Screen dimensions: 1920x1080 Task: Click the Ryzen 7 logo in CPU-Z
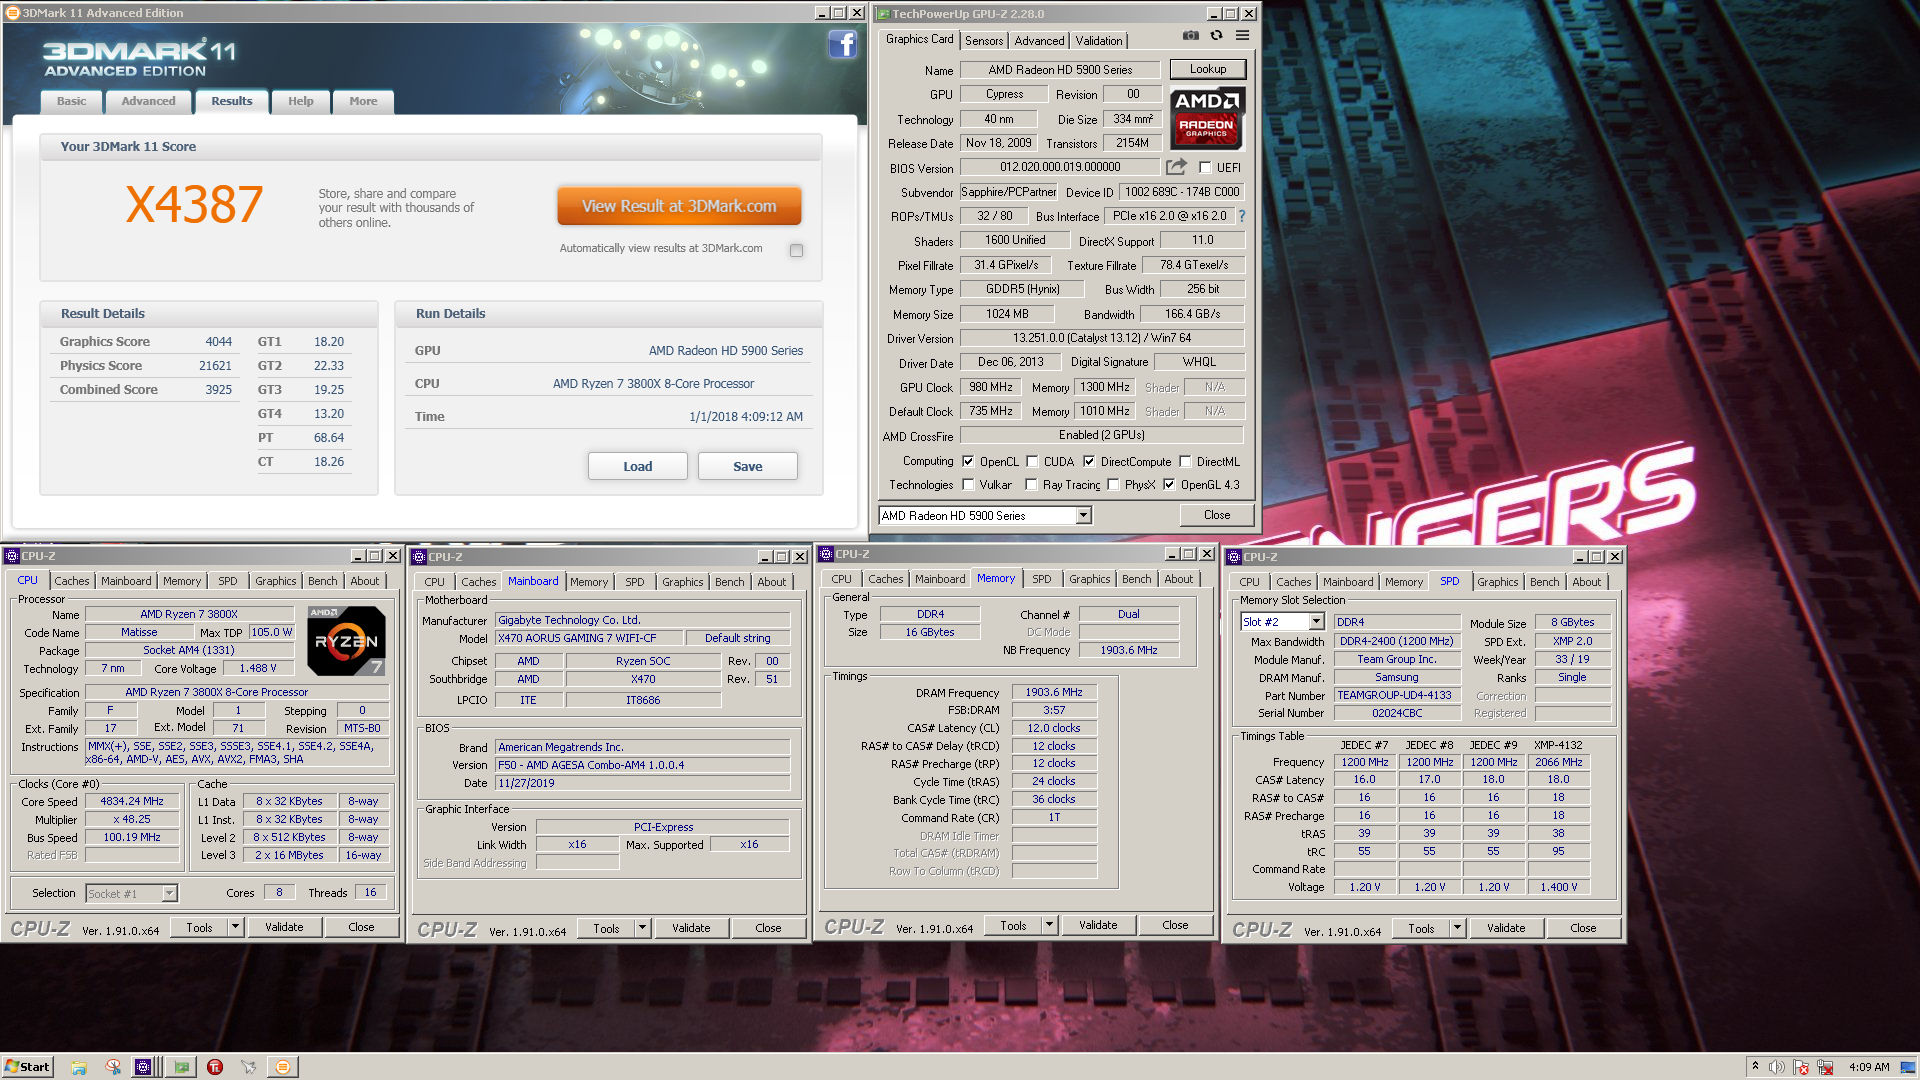click(x=346, y=641)
